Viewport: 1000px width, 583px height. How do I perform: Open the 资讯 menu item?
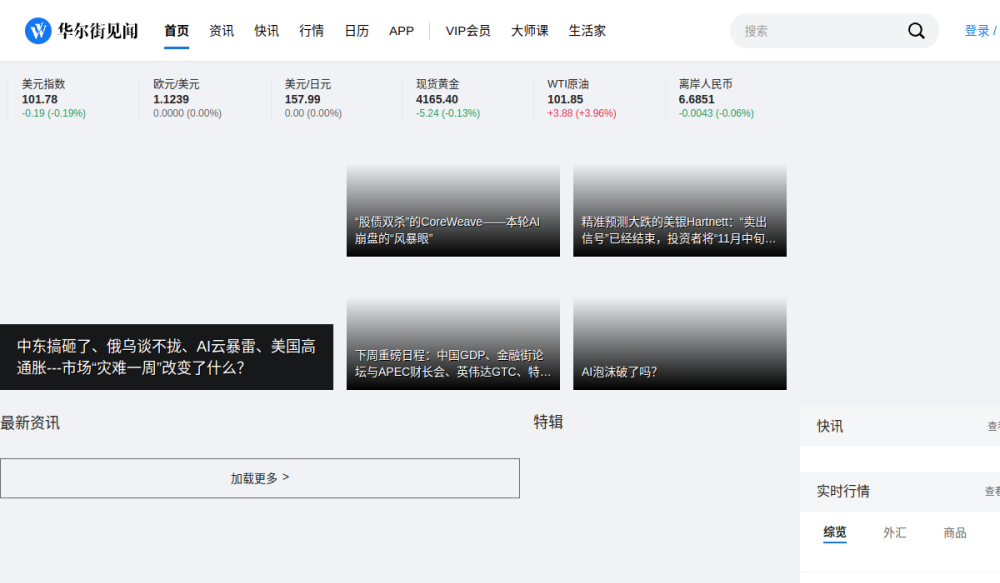(x=221, y=31)
